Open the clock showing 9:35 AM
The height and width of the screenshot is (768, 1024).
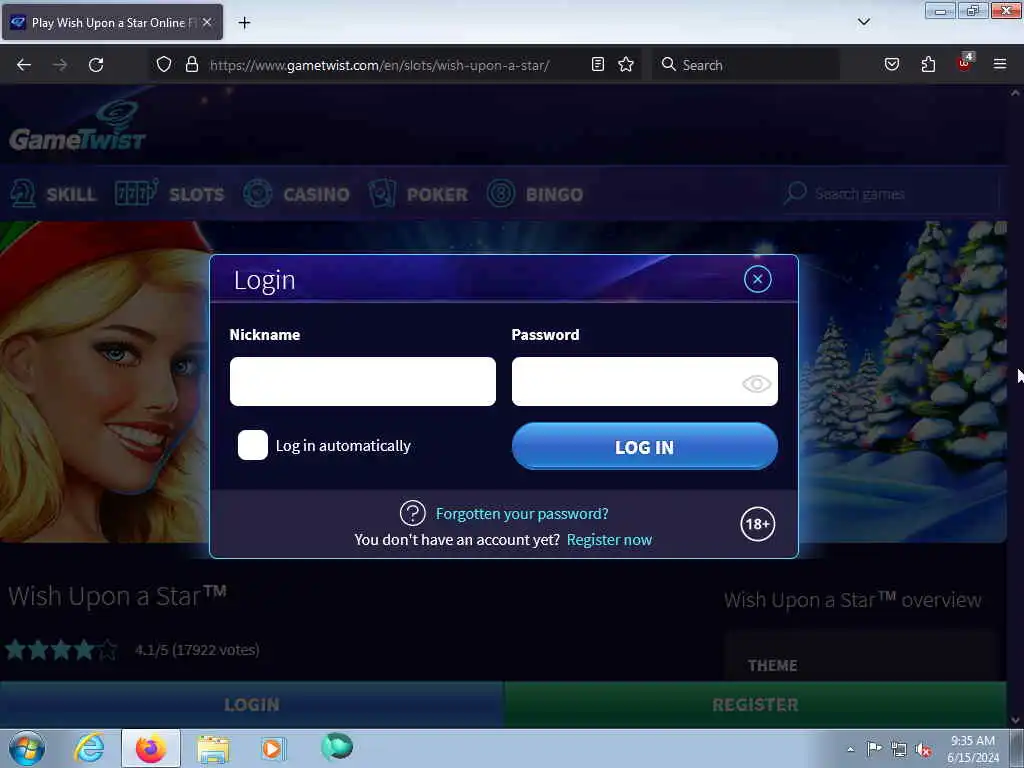[972, 749]
